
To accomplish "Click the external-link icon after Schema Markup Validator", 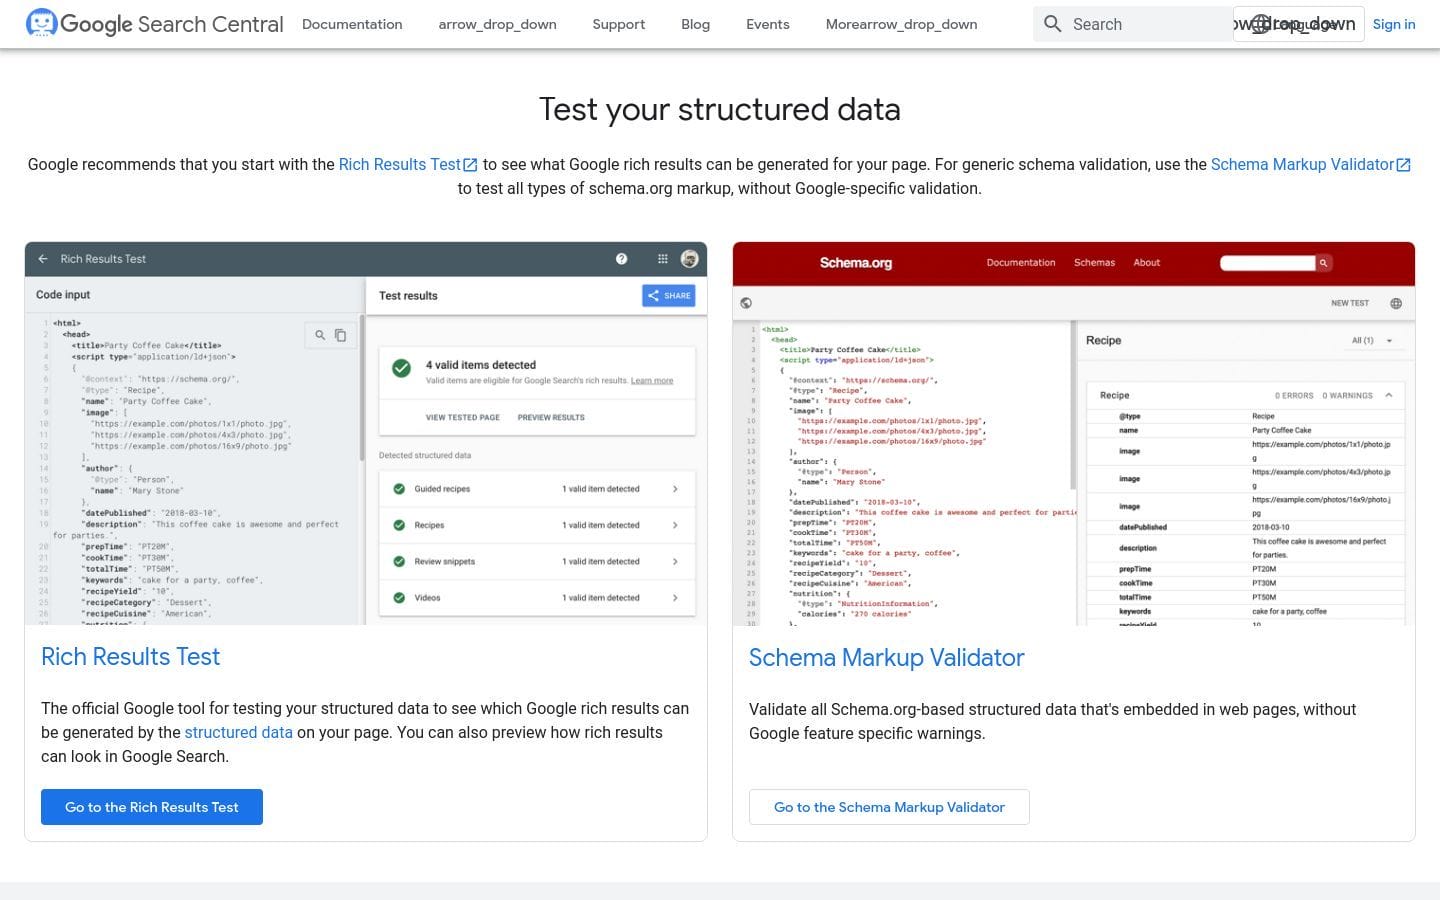I will [1403, 165].
